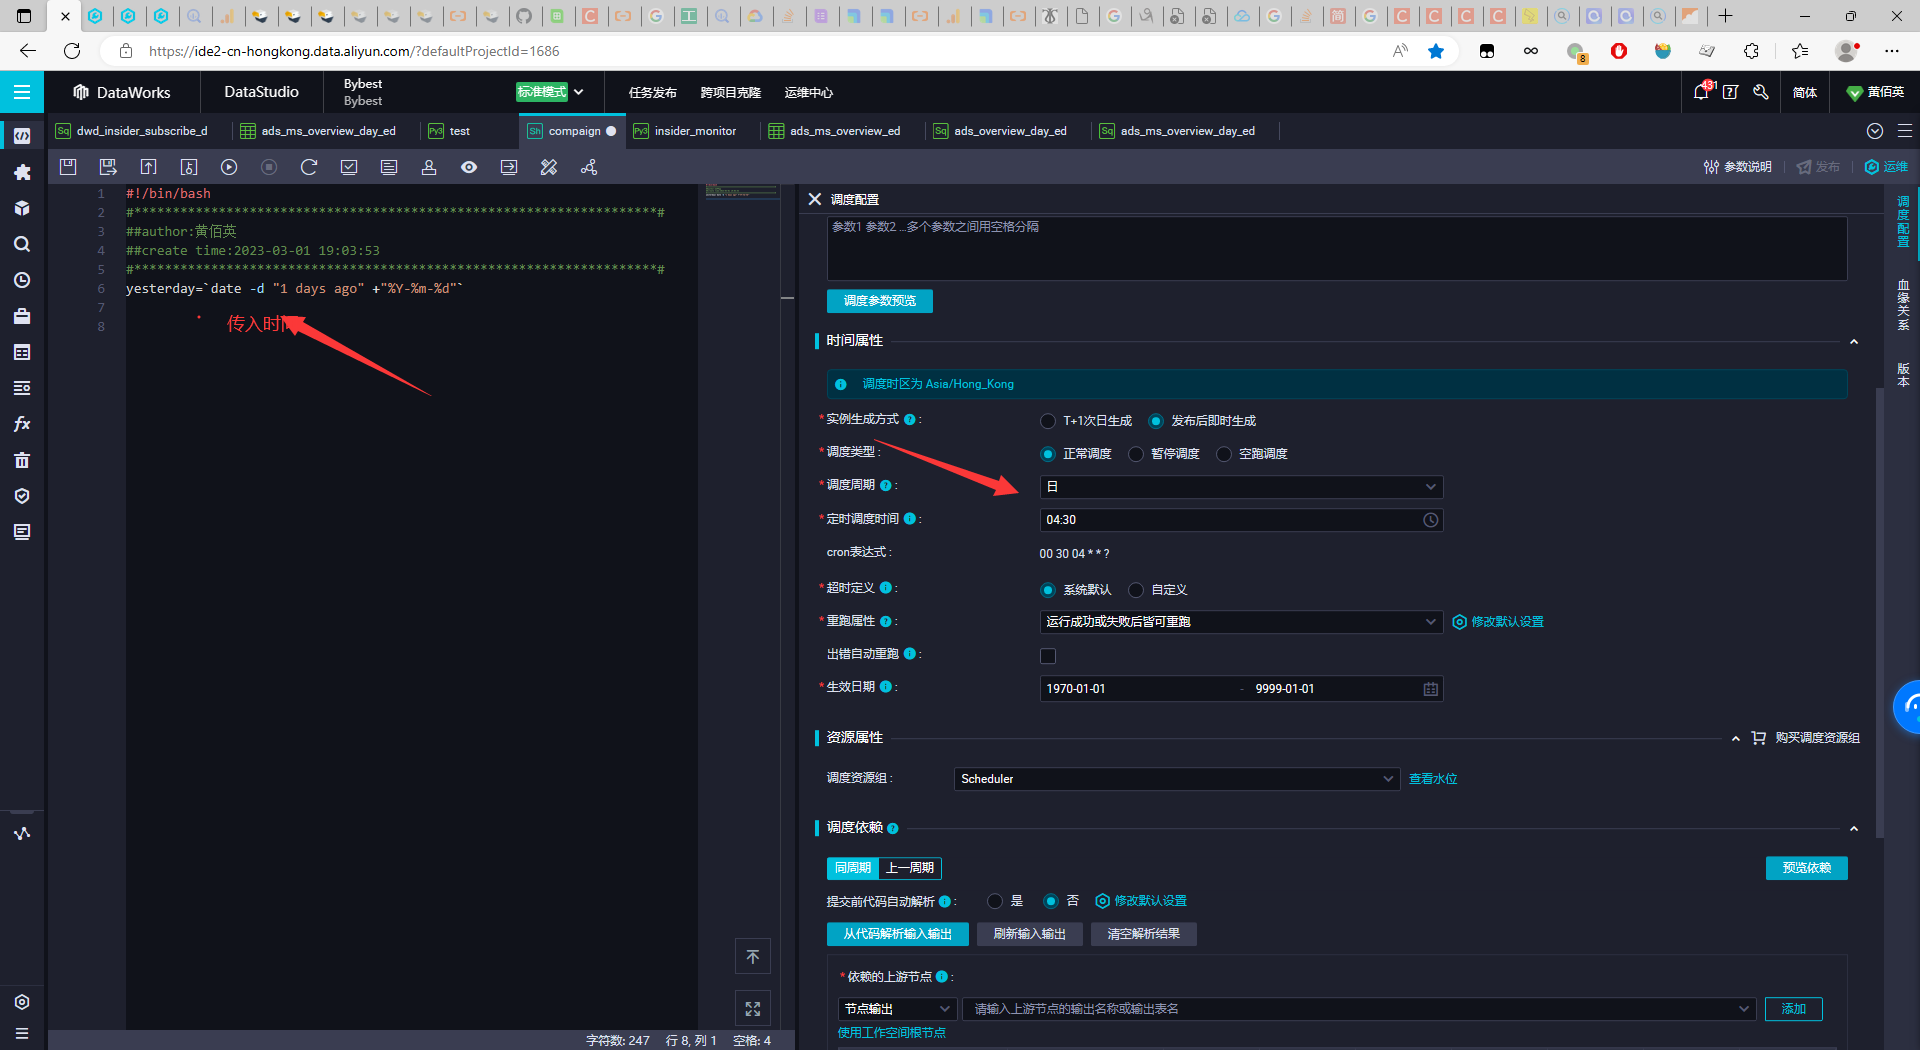This screenshot has width=1920, height=1050.
Task: Open the recycle bin icon in sidebar
Action: (22, 460)
